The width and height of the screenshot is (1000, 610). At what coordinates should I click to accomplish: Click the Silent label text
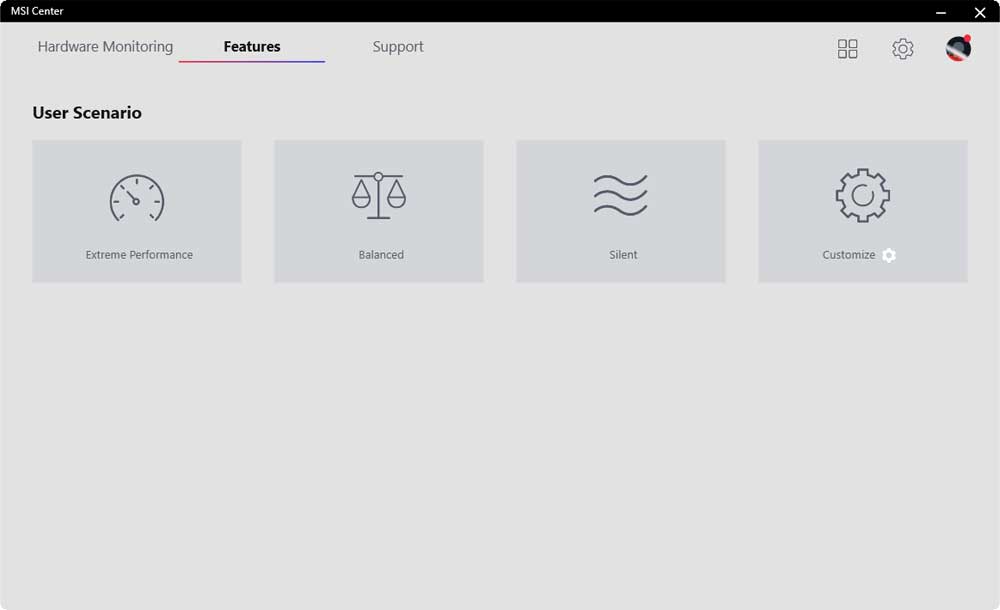pyautogui.click(x=623, y=255)
